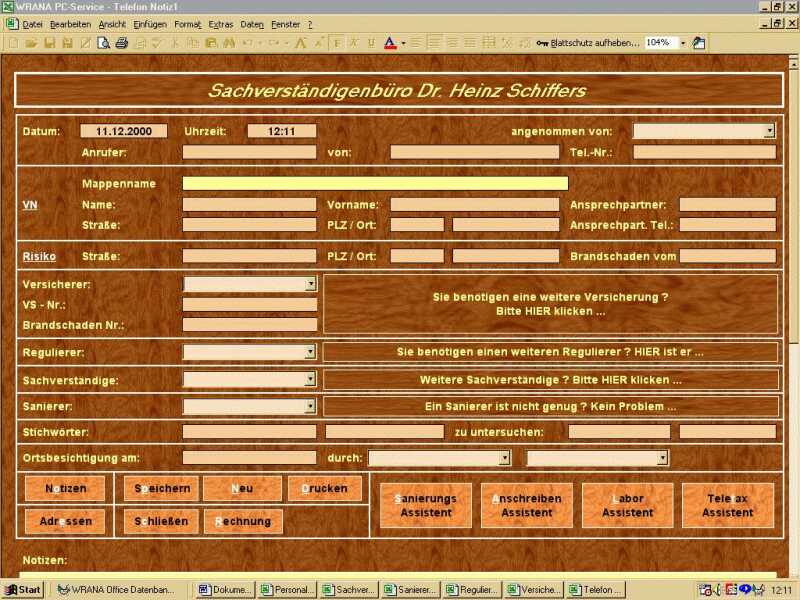Click the underlined Risiko label

[39, 257]
